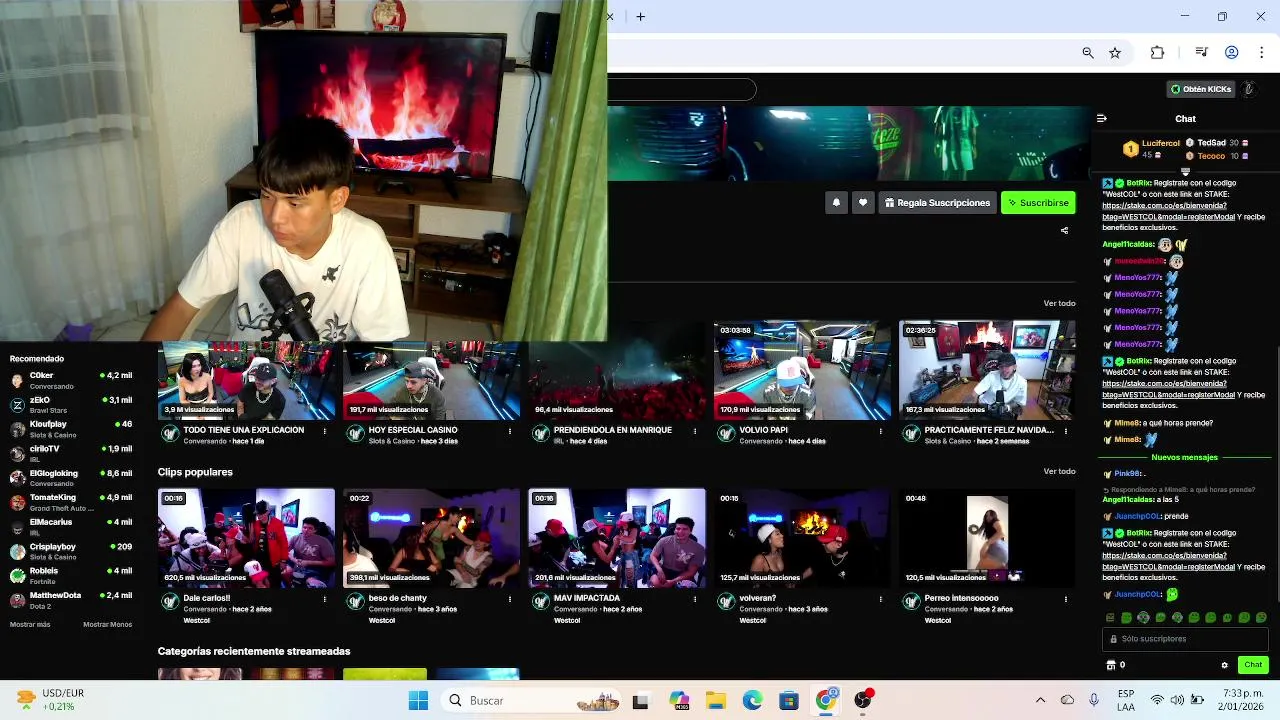
Task: Click username JuanchpCOL: prende in chat
Action: tap(1138, 516)
